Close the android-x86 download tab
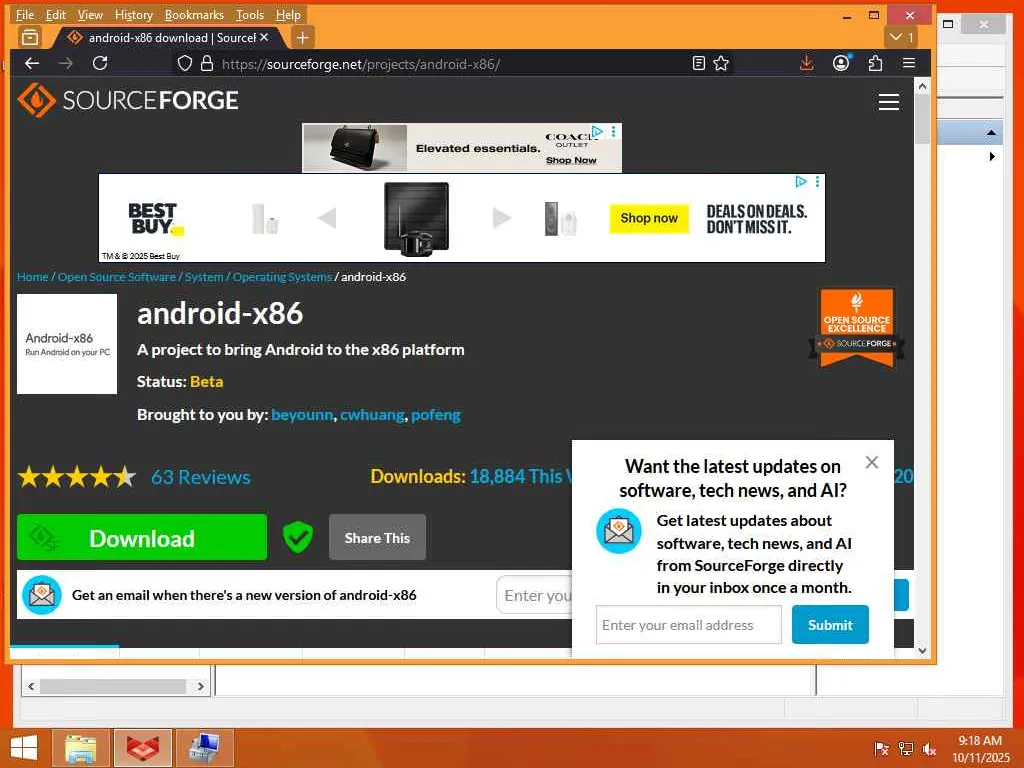This screenshot has height=768, width=1024. tap(264, 38)
